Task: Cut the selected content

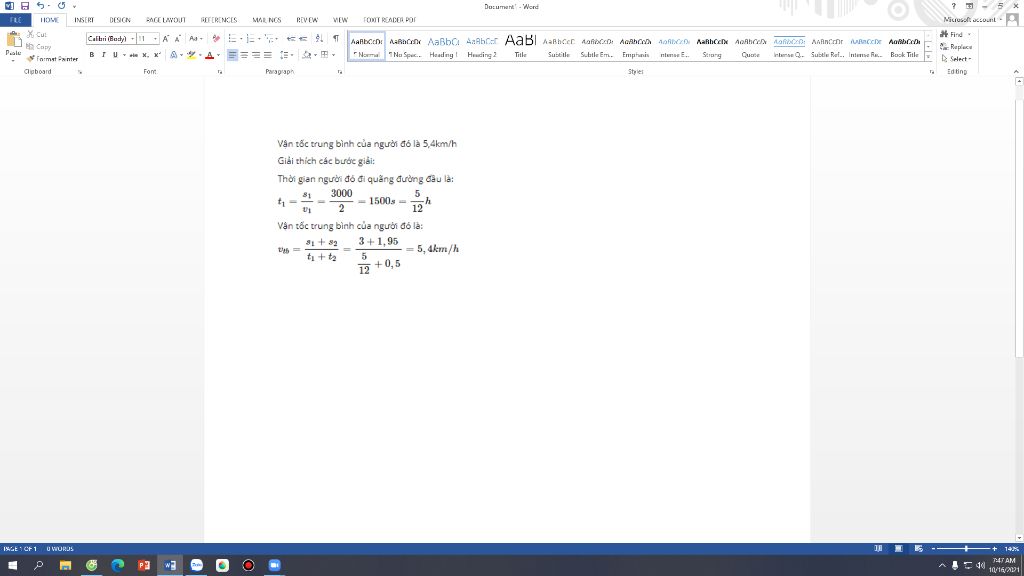Action: click(x=37, y=34)
